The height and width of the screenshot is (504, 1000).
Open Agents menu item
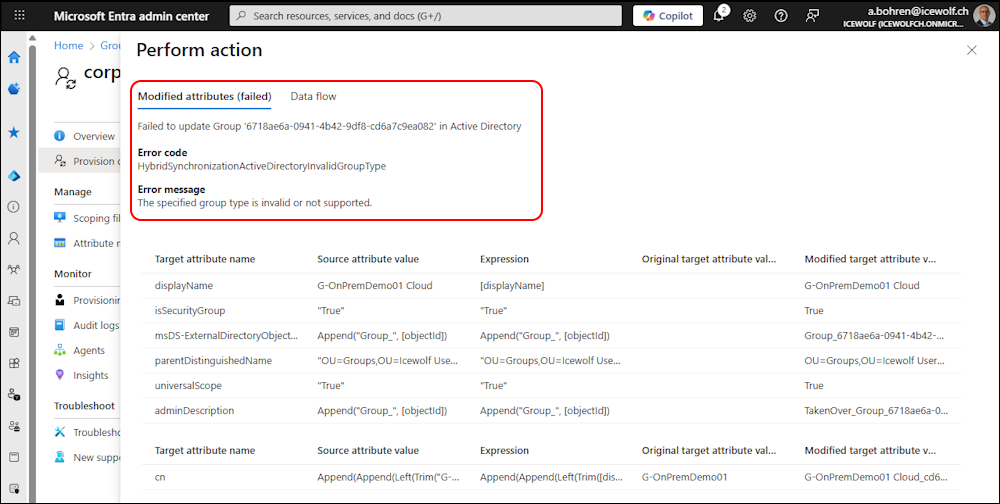tap(88, 351)
